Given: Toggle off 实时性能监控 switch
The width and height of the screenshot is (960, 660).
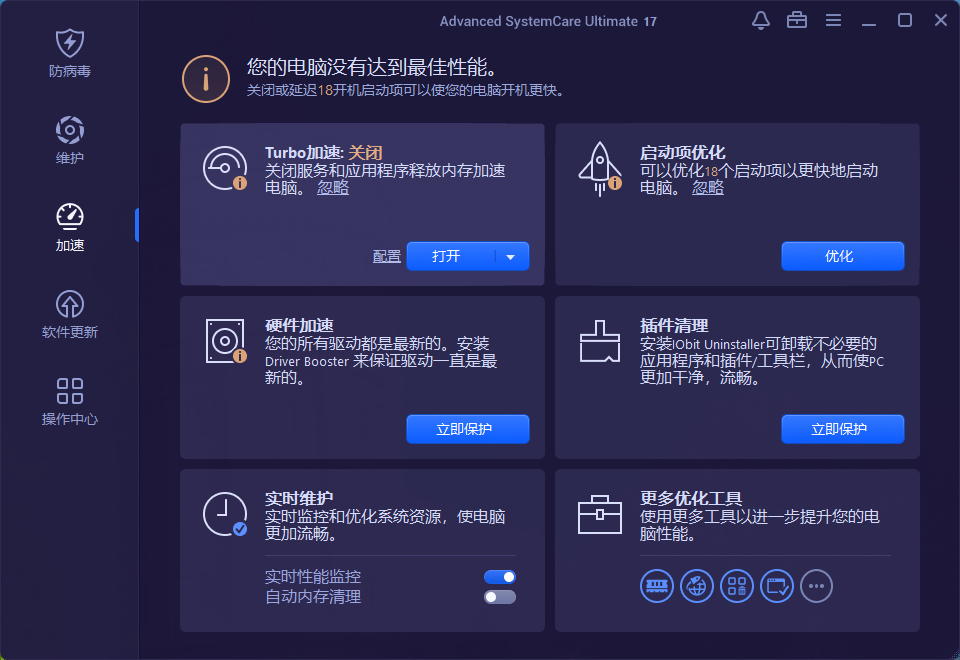Looking at the screenshot, I should tap(500, 577).
